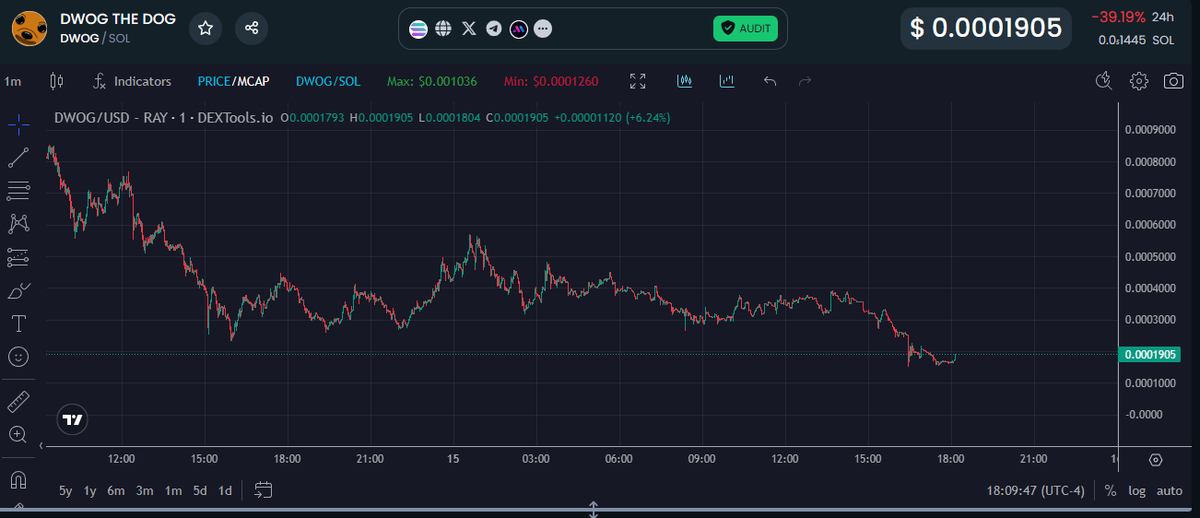This screenshot has height=518, width=1200.
Task: Open the Indicators menu
Action: click(x=132, y=81)
